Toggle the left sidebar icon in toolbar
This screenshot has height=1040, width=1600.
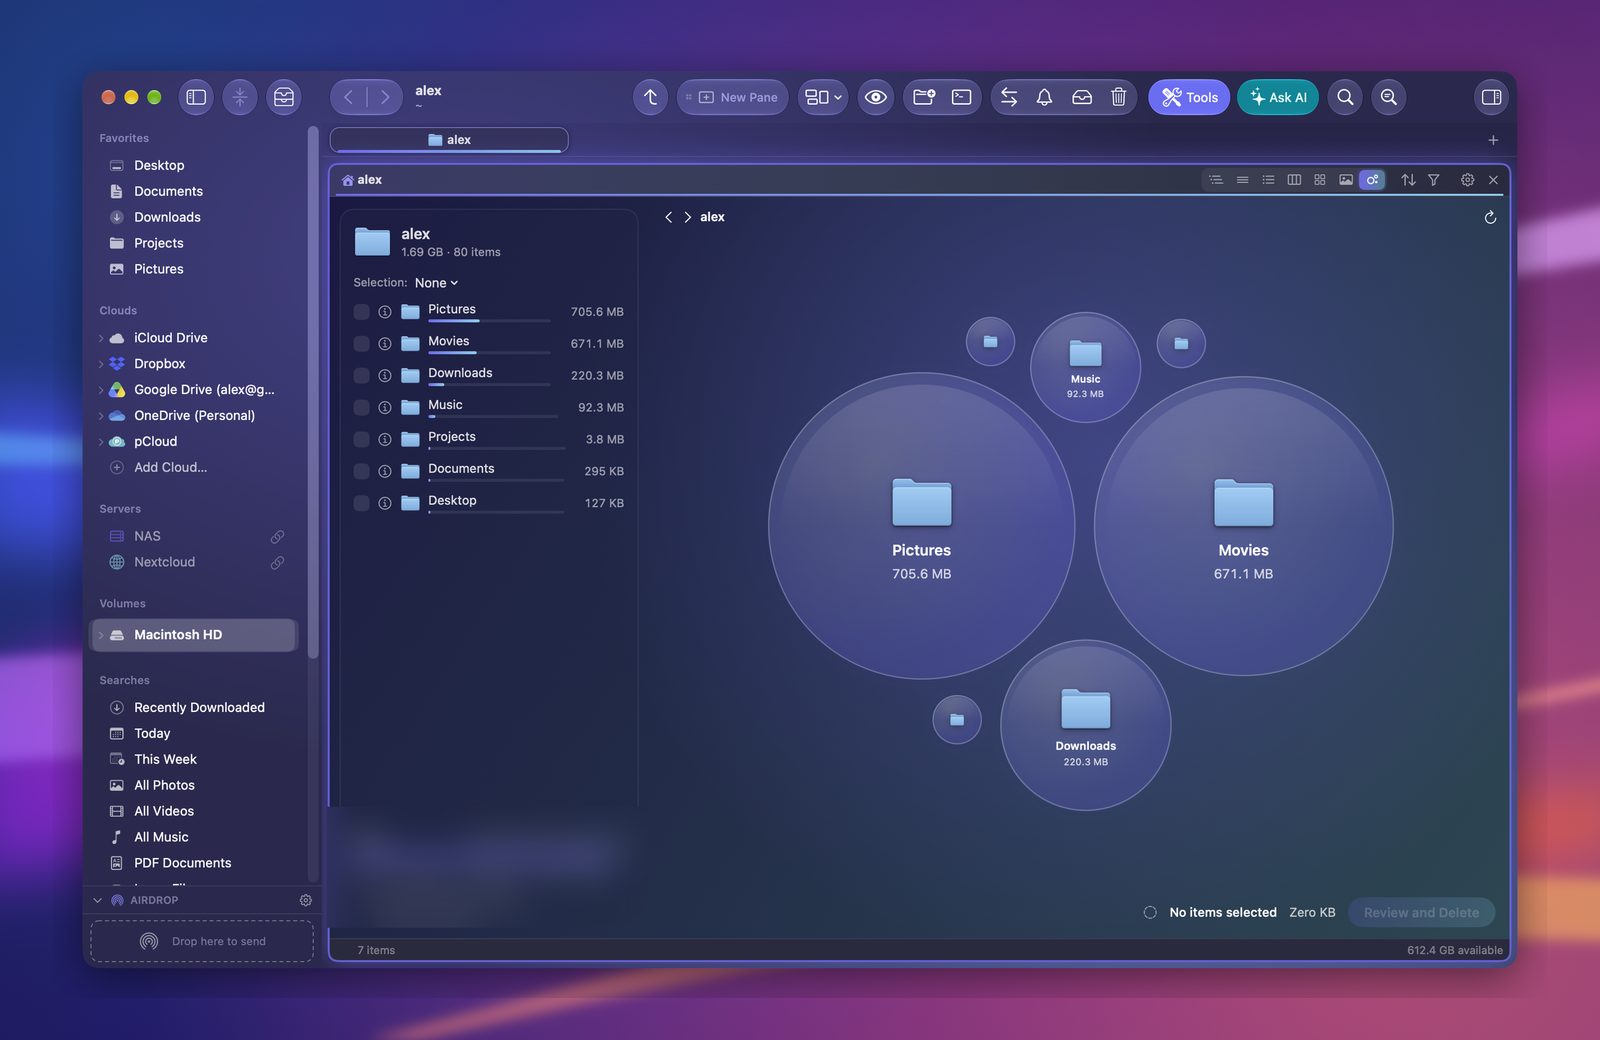coord(196,97)
